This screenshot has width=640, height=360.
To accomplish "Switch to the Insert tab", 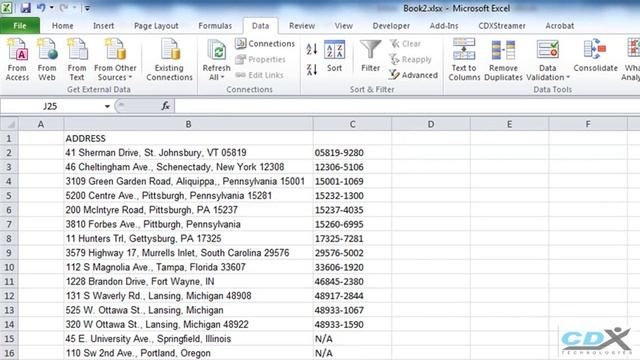I will (x=103, y=26).
